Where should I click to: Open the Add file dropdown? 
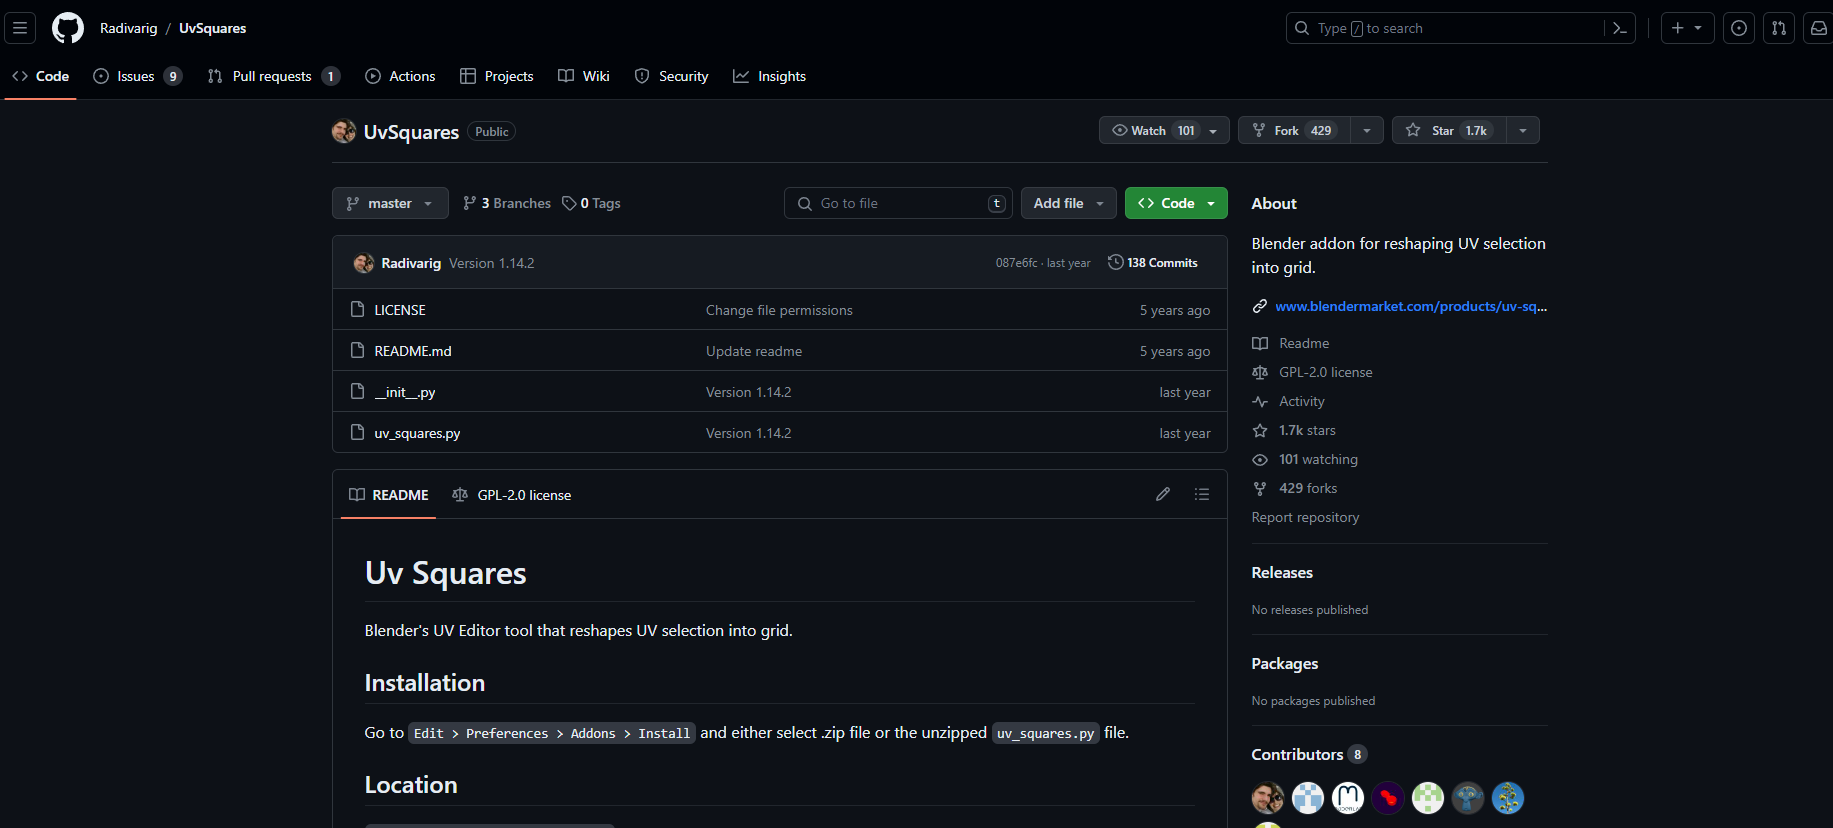pyautogui.click(x=1069, y=203)
